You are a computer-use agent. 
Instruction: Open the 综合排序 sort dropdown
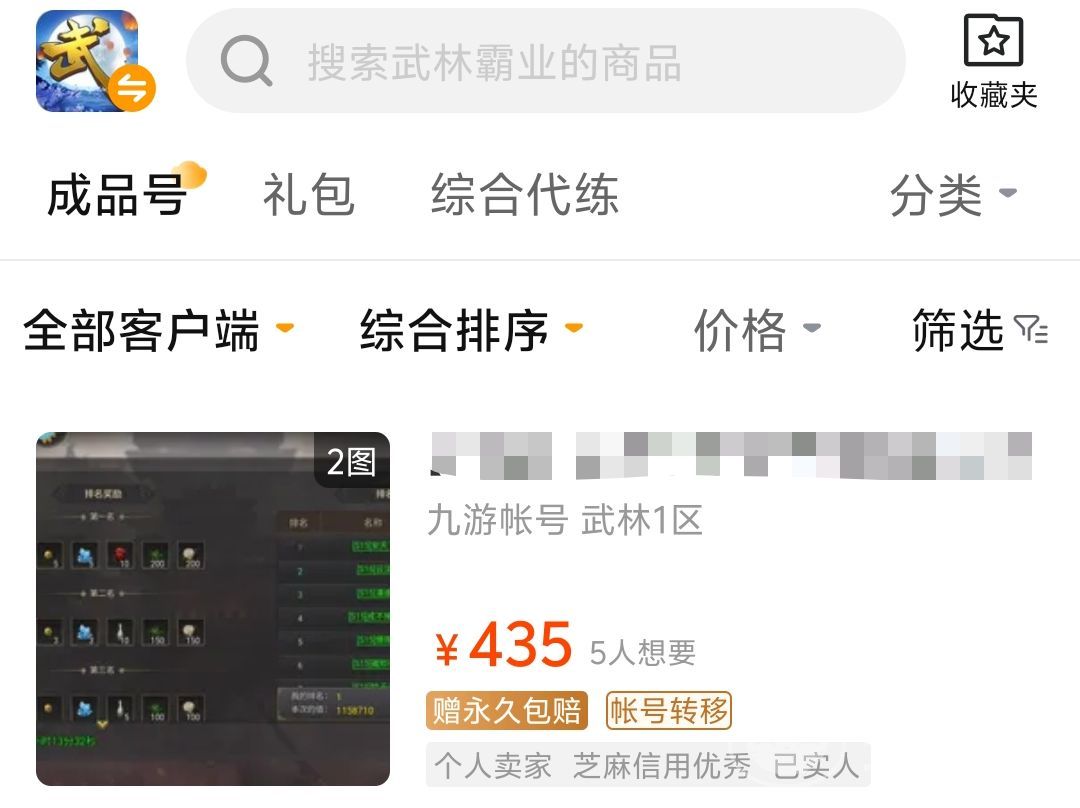click(x=471, y=331)
